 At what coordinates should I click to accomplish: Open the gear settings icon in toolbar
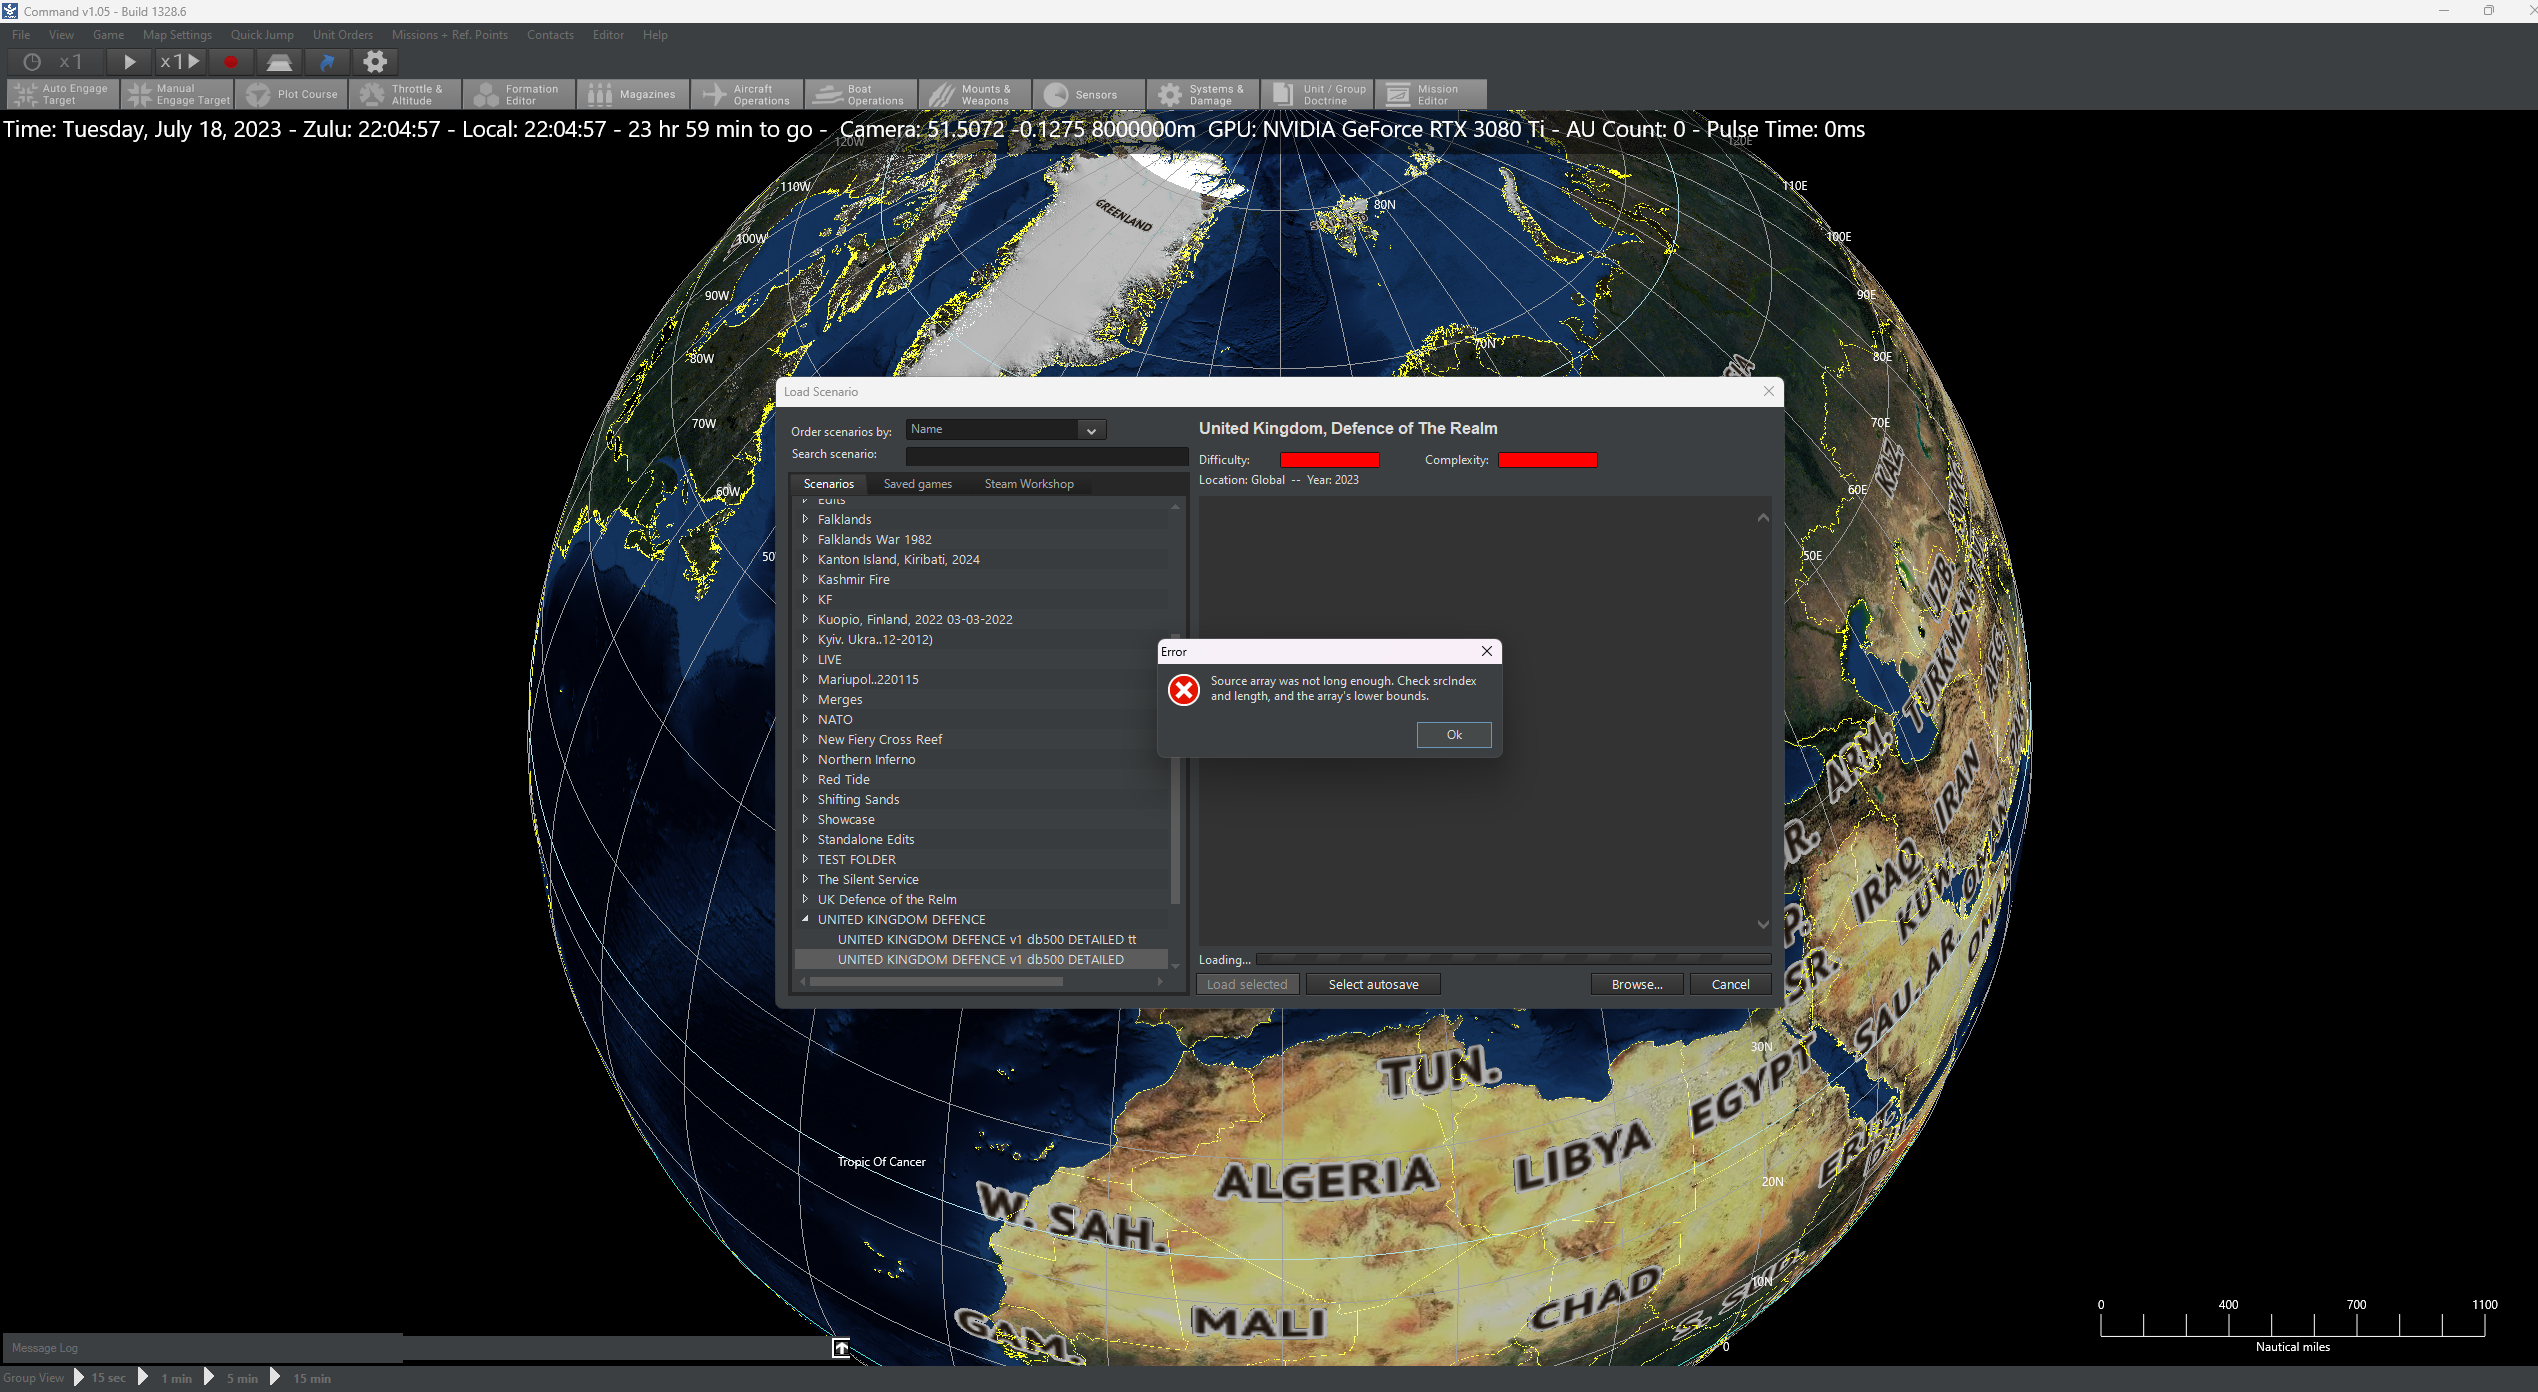[374, 62]
